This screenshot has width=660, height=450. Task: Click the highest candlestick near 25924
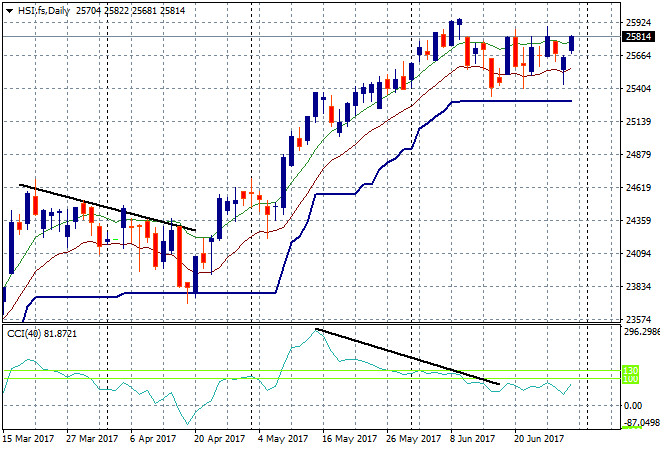click(x=460, y=22)
